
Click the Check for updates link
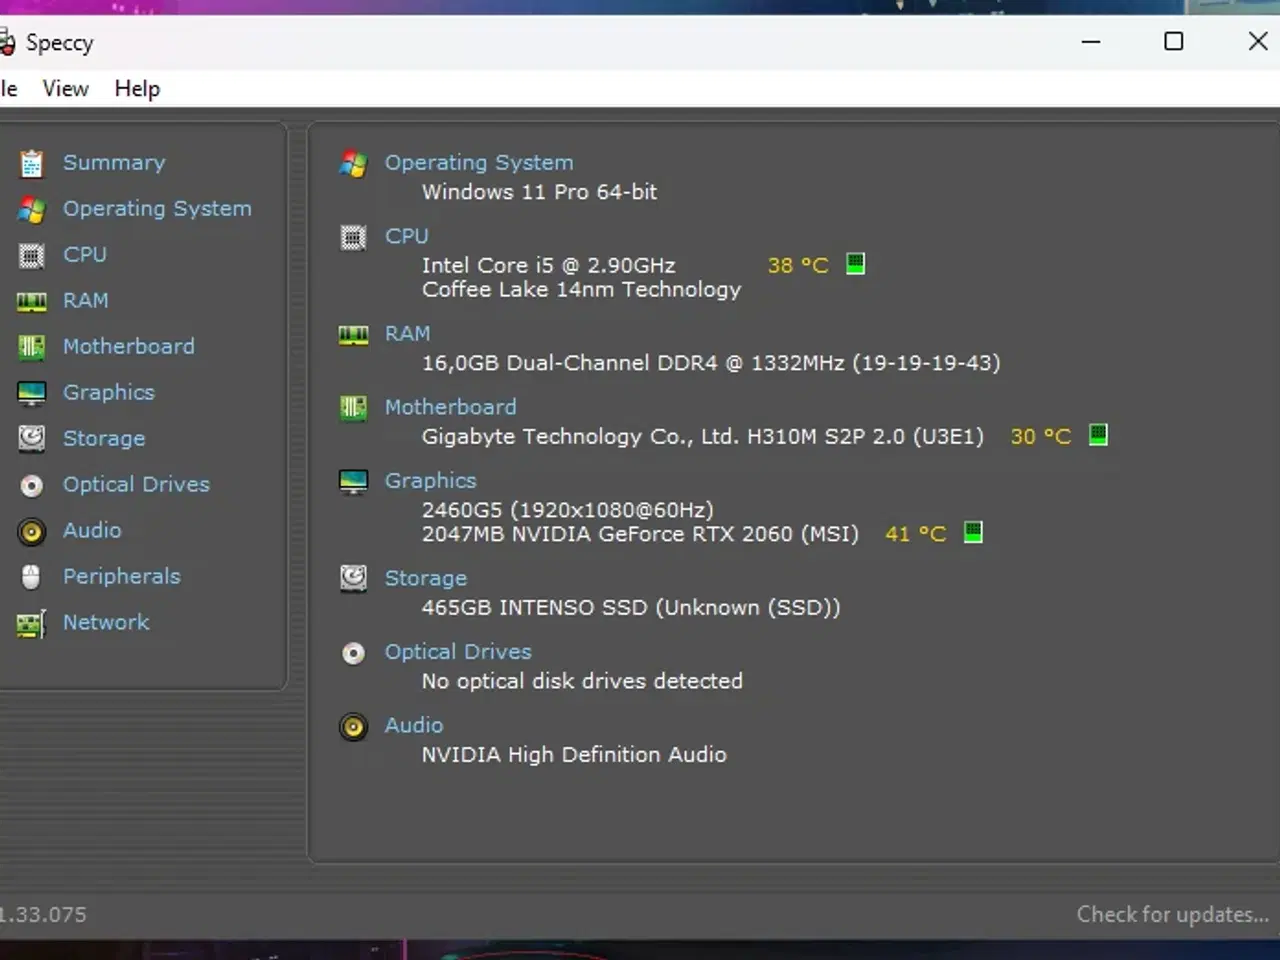pos(1172,914)
